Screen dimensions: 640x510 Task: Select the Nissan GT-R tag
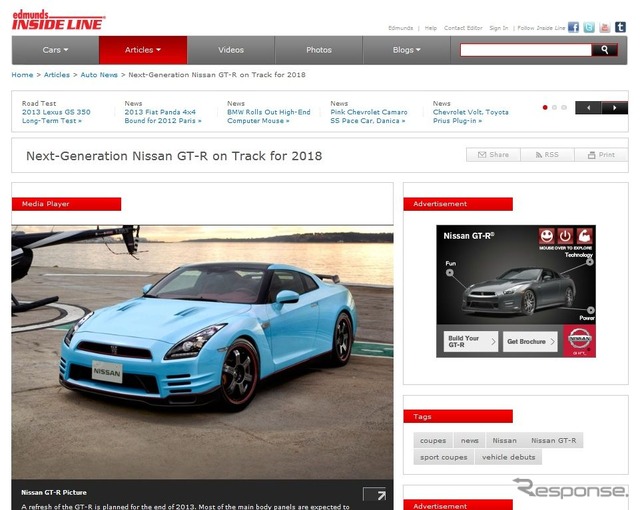tap(553, 440)
